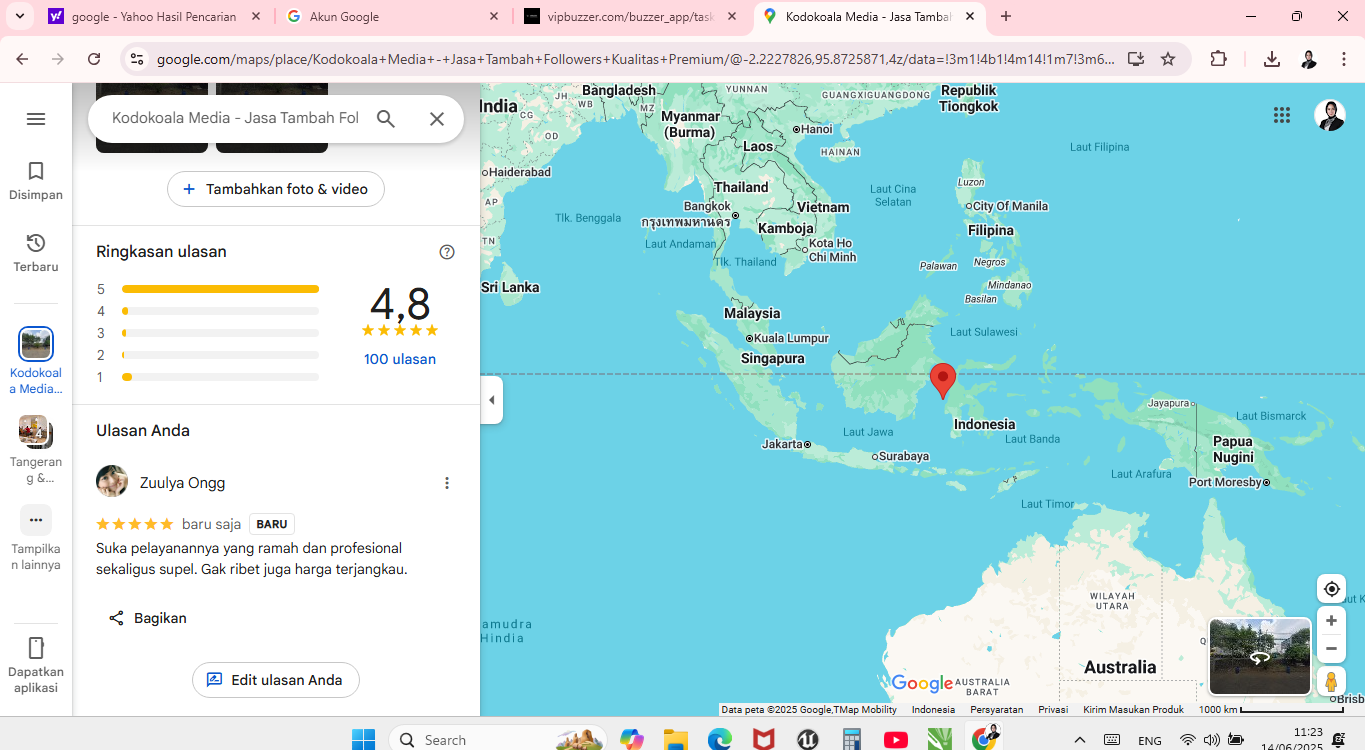Click the show my location button
Screen dimensions: 1365x750
(x=1331, y=589)
